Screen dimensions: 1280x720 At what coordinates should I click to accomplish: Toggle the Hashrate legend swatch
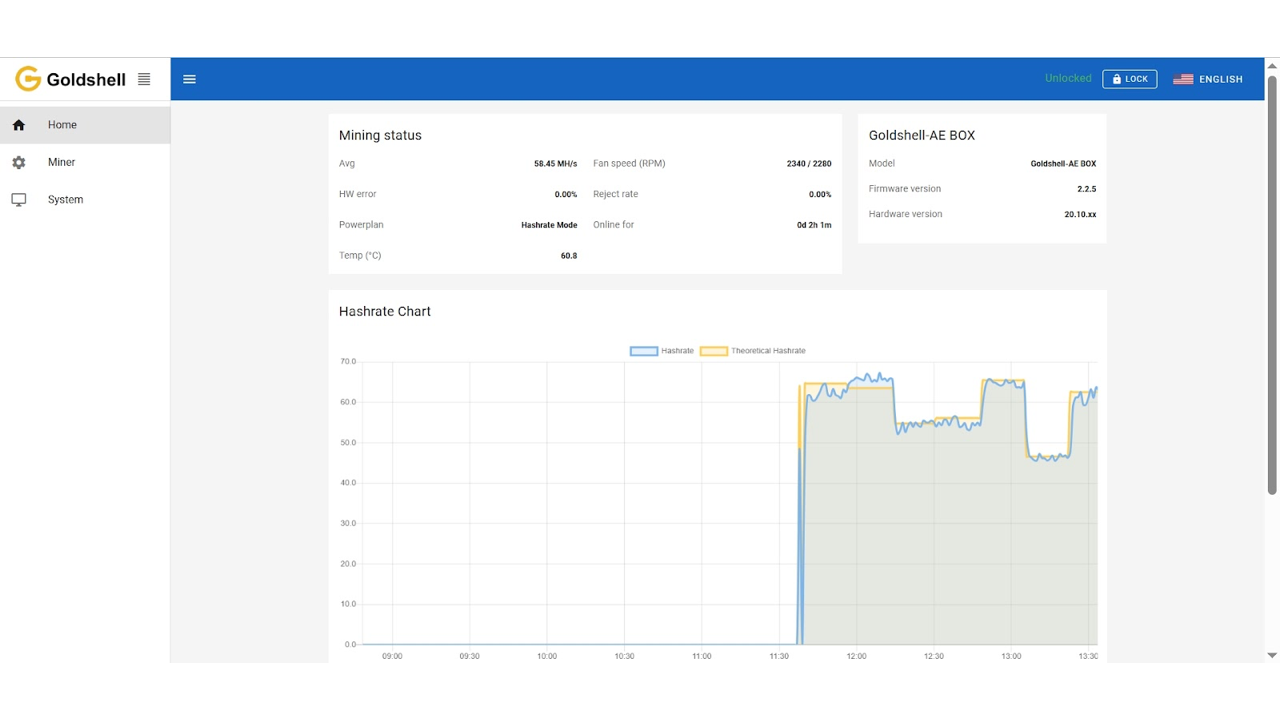tap(644, 351)
